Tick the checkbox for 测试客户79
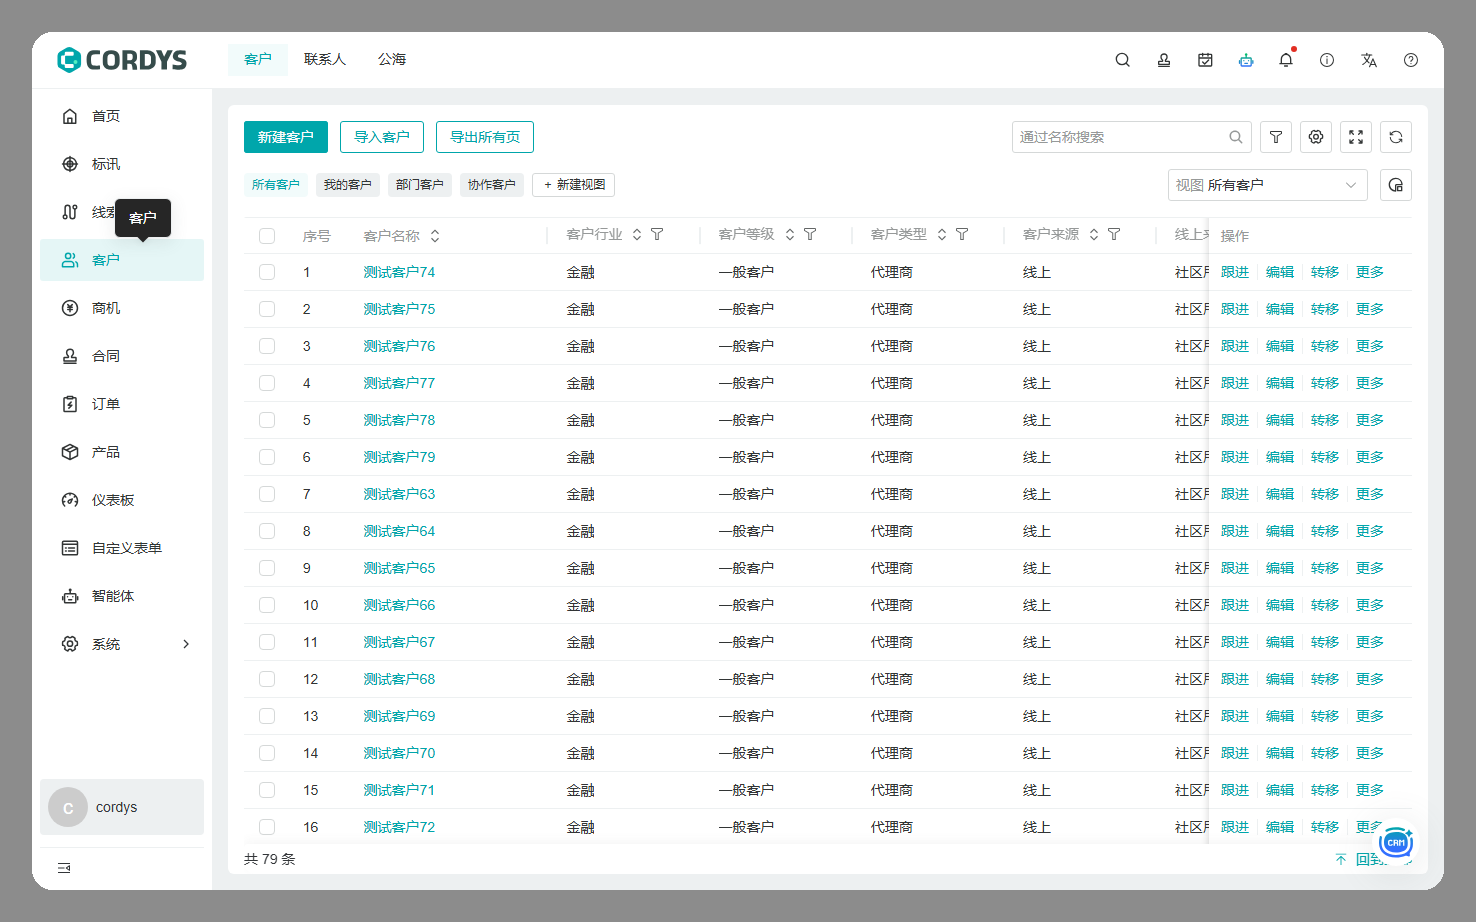The height and width of the screenshot is (922, 1476). click(267, 457)
